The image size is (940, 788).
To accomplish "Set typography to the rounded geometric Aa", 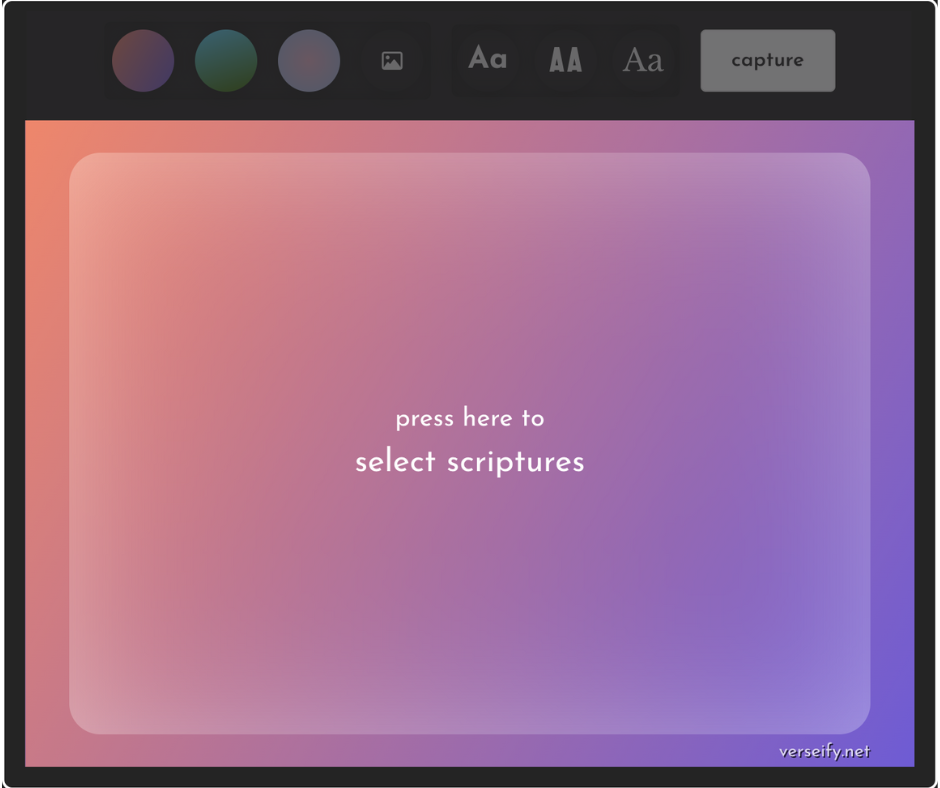I will pyautogui.click(x=487, y=60).
